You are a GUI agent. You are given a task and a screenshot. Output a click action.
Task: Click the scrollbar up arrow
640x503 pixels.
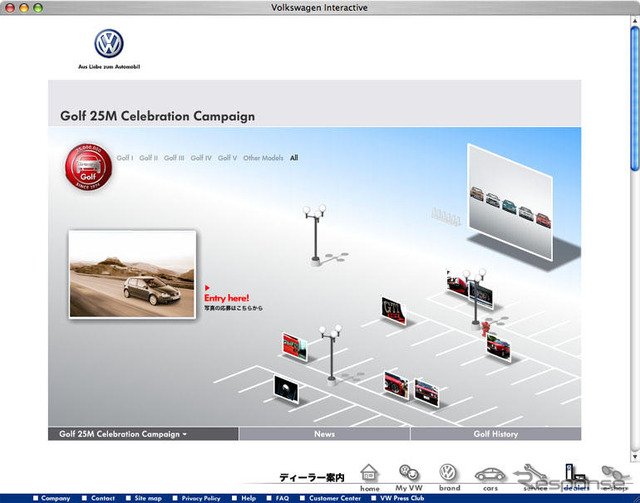[x=635, y=20]
